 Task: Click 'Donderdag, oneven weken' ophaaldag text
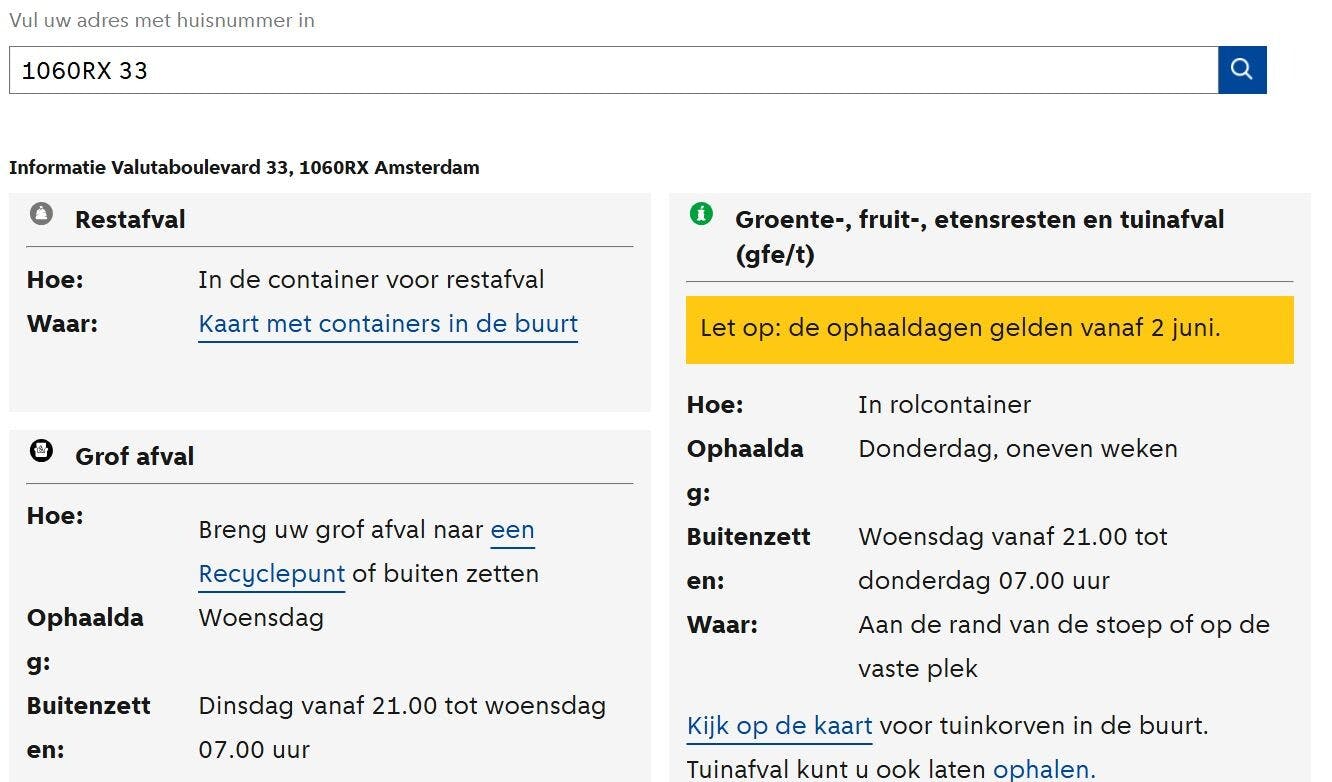pos(1017,448)
